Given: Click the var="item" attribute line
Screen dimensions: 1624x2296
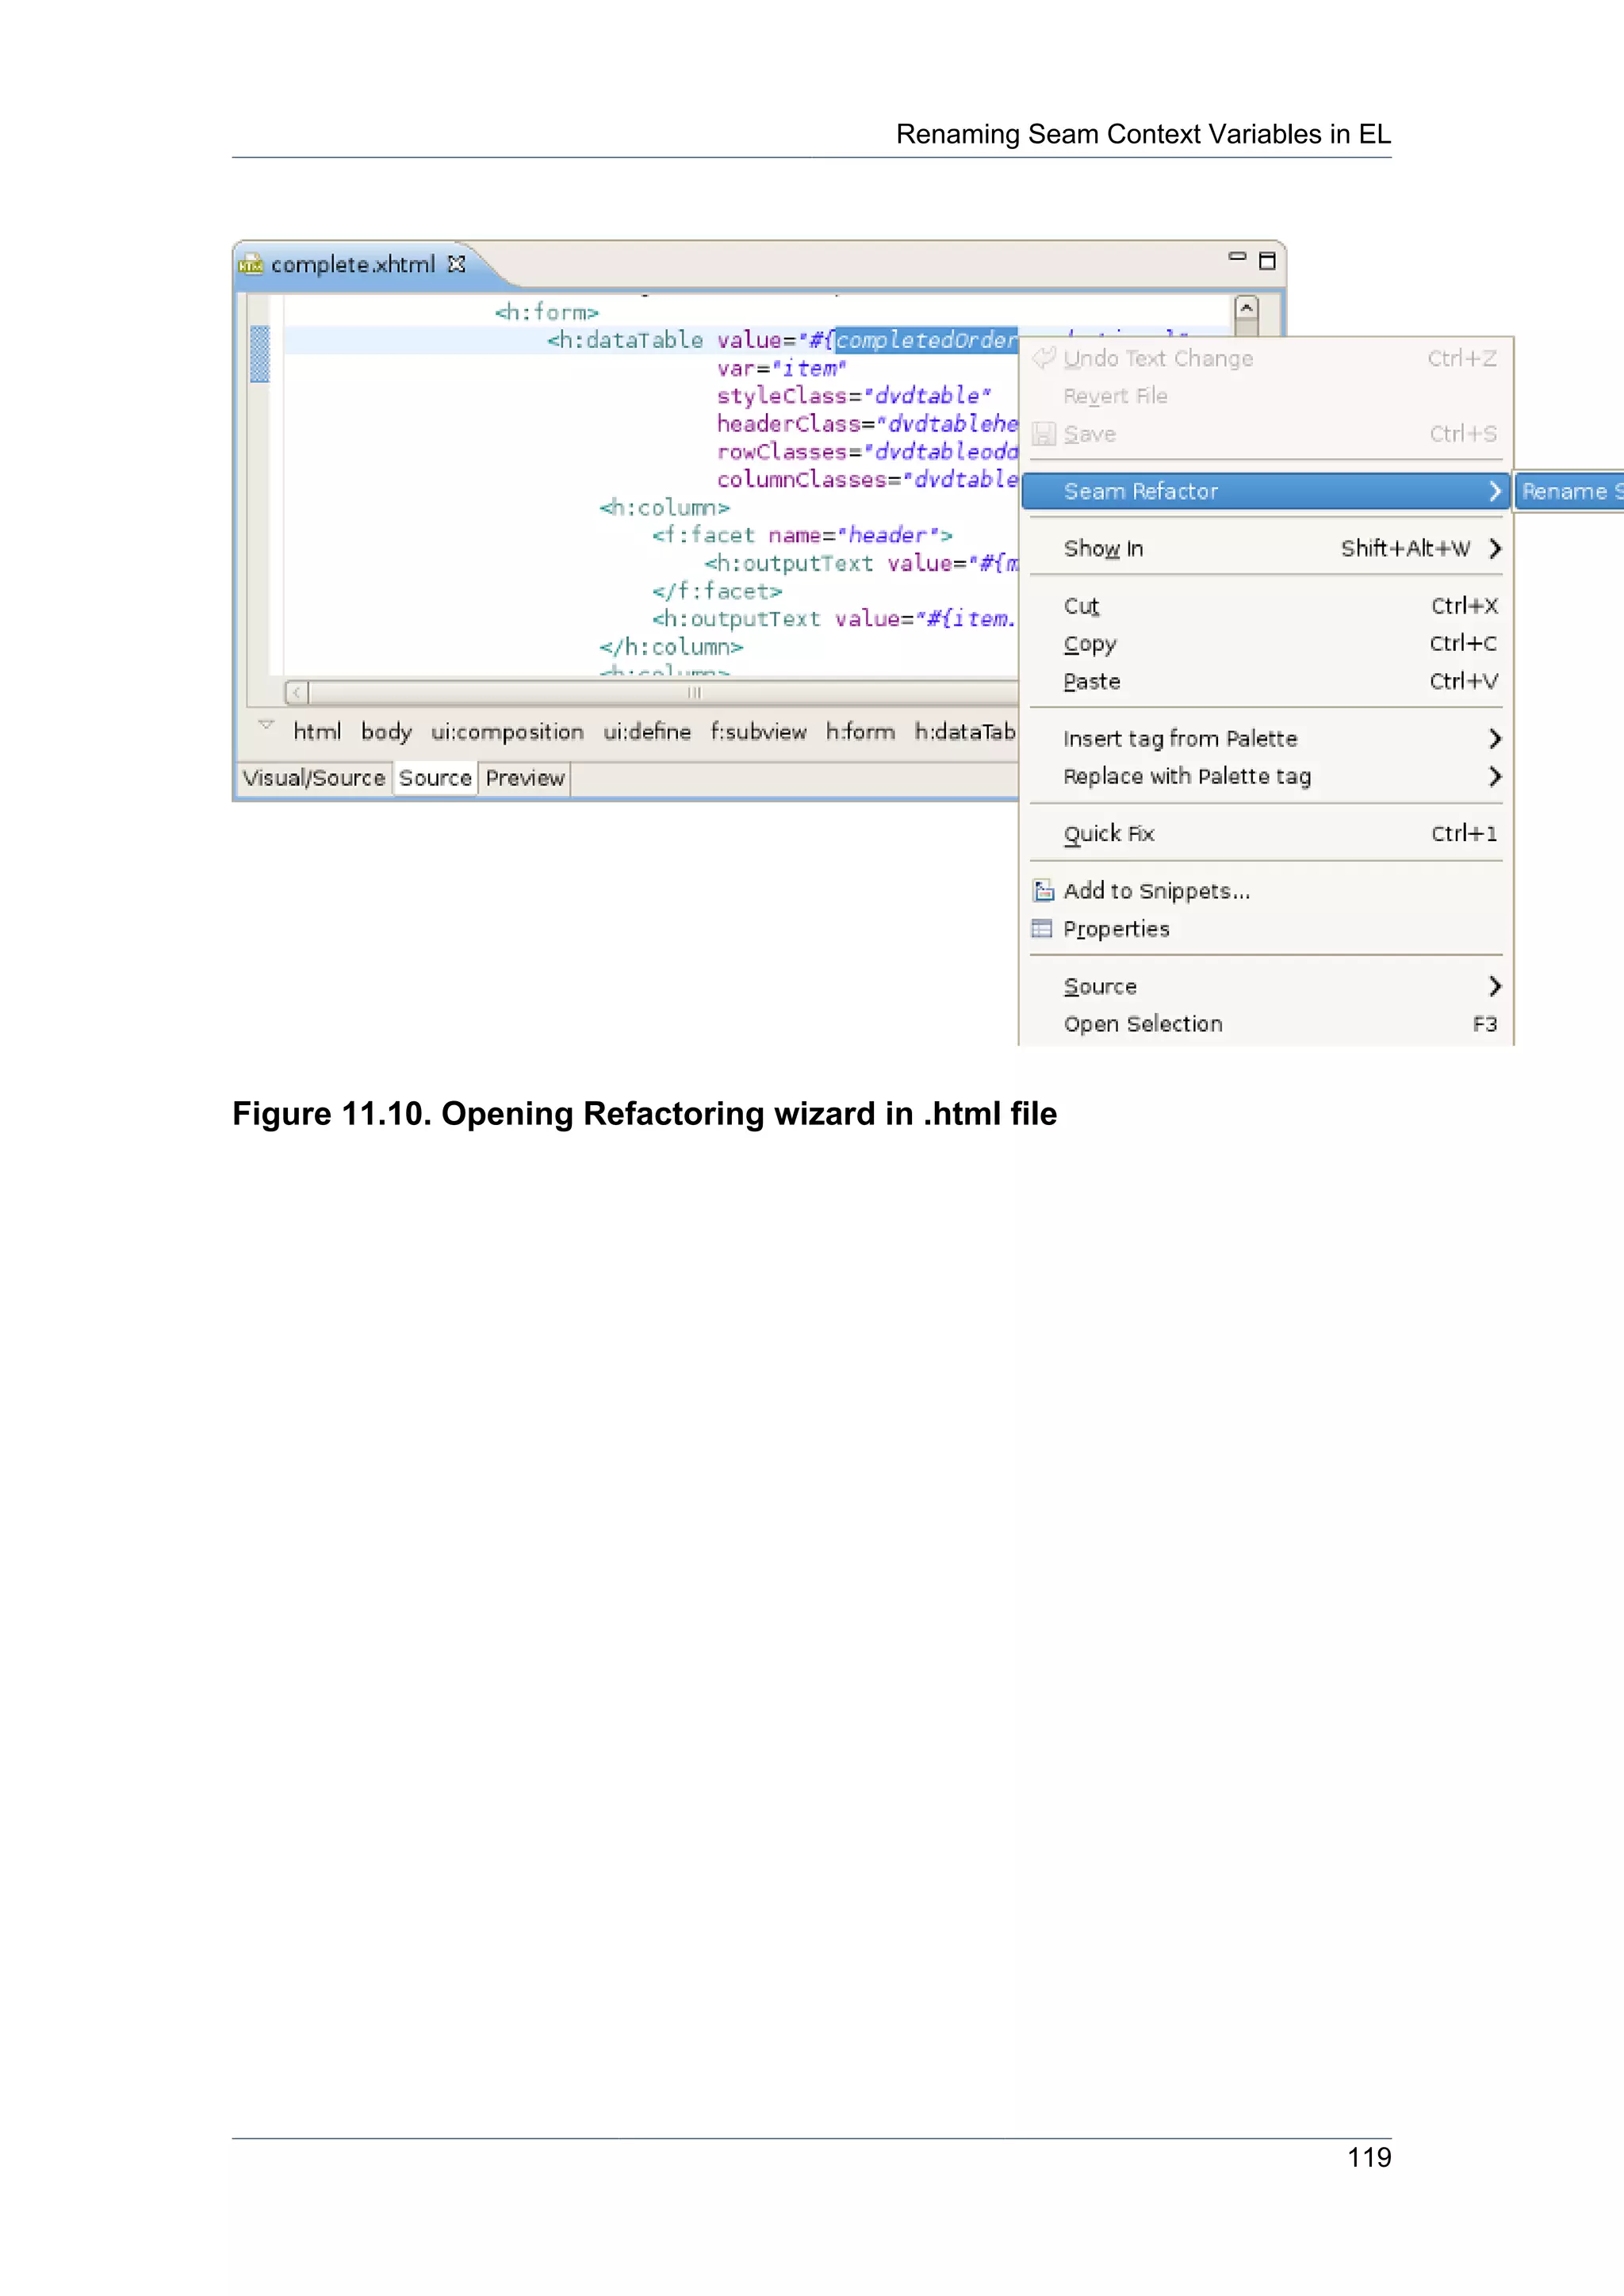Looking at the screenshot, I should click(x=781, y=368).
